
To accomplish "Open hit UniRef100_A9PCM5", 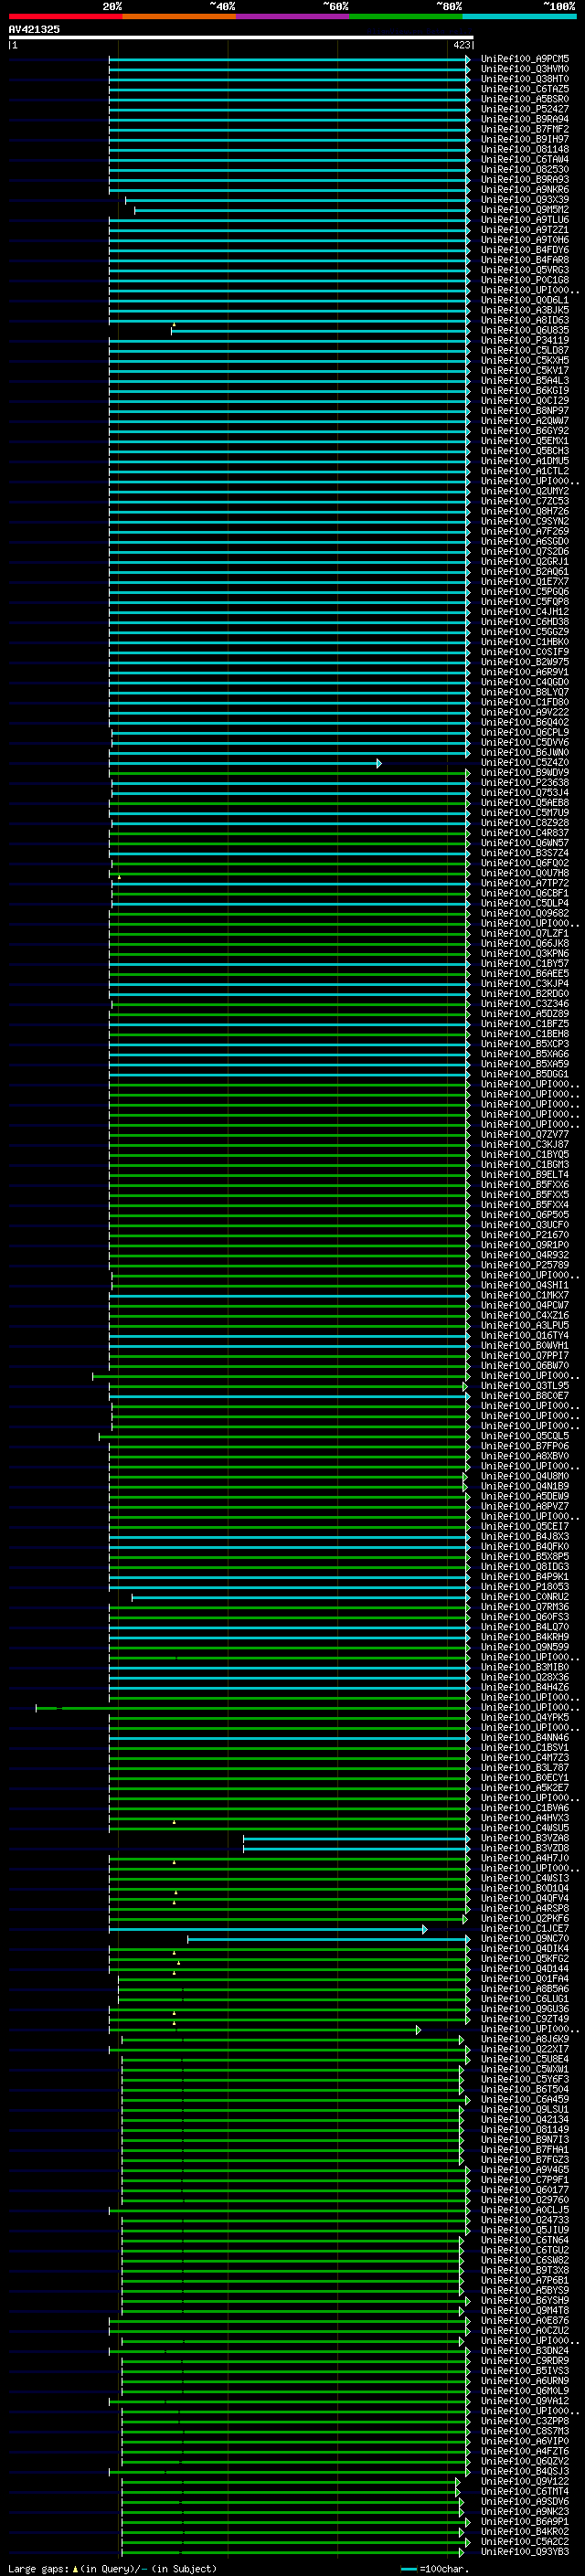I will [x=525, y=59].
